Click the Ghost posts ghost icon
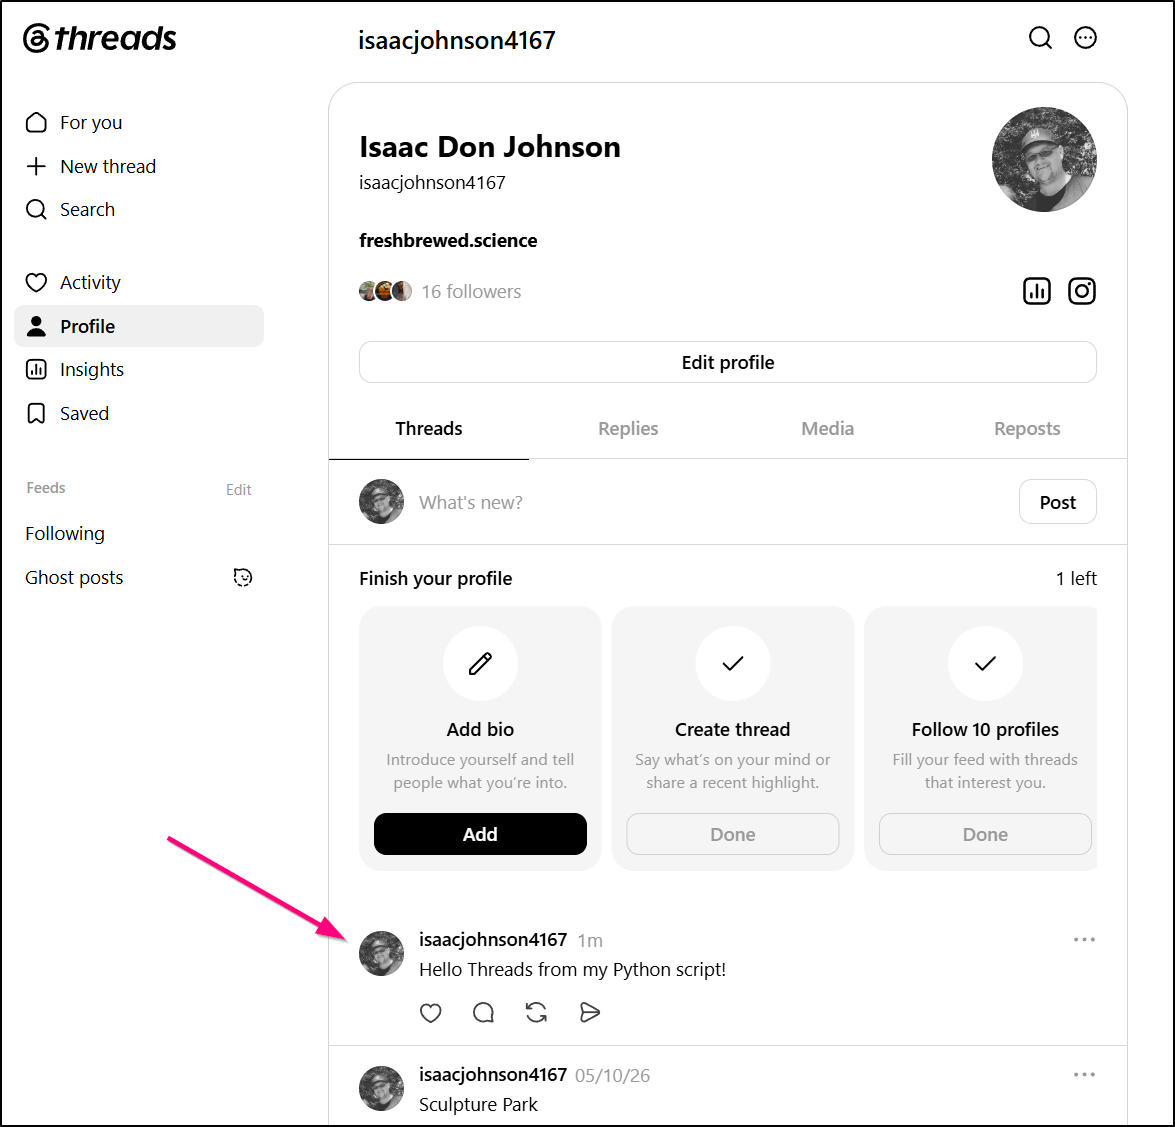This screenshot has width=1175, height=1127. tap(242, 577)
